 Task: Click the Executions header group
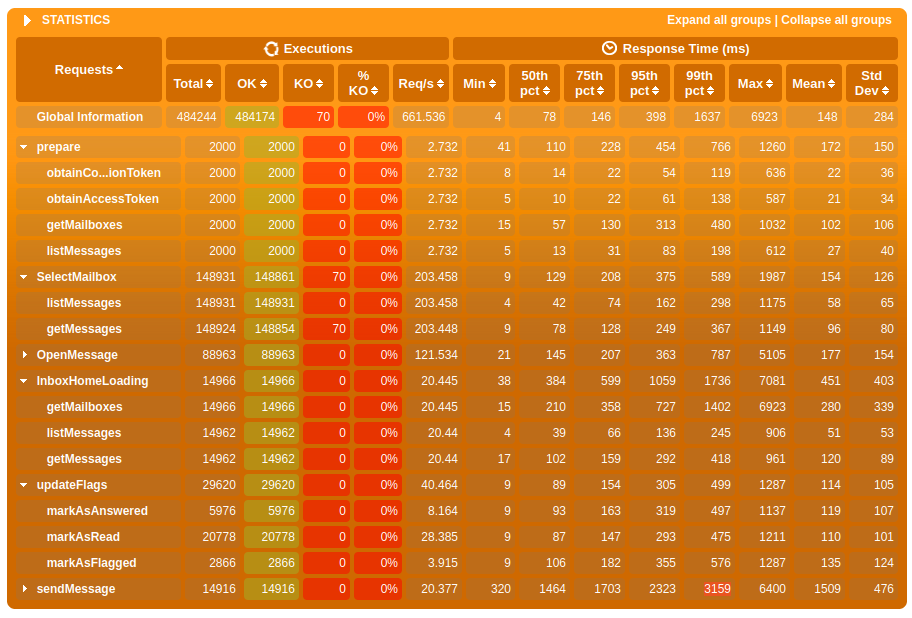pyautogui.click(x=307, y=49)
